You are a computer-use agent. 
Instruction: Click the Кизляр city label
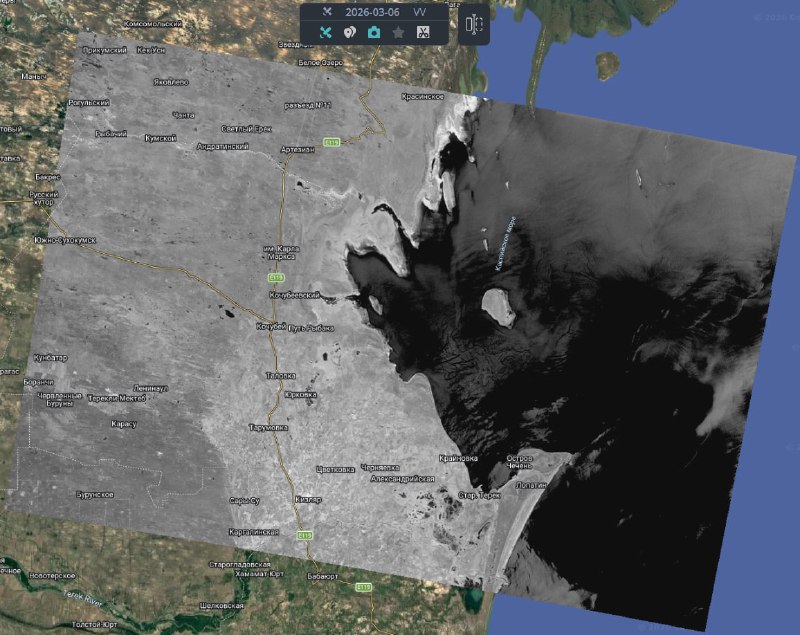pos(309,499)
